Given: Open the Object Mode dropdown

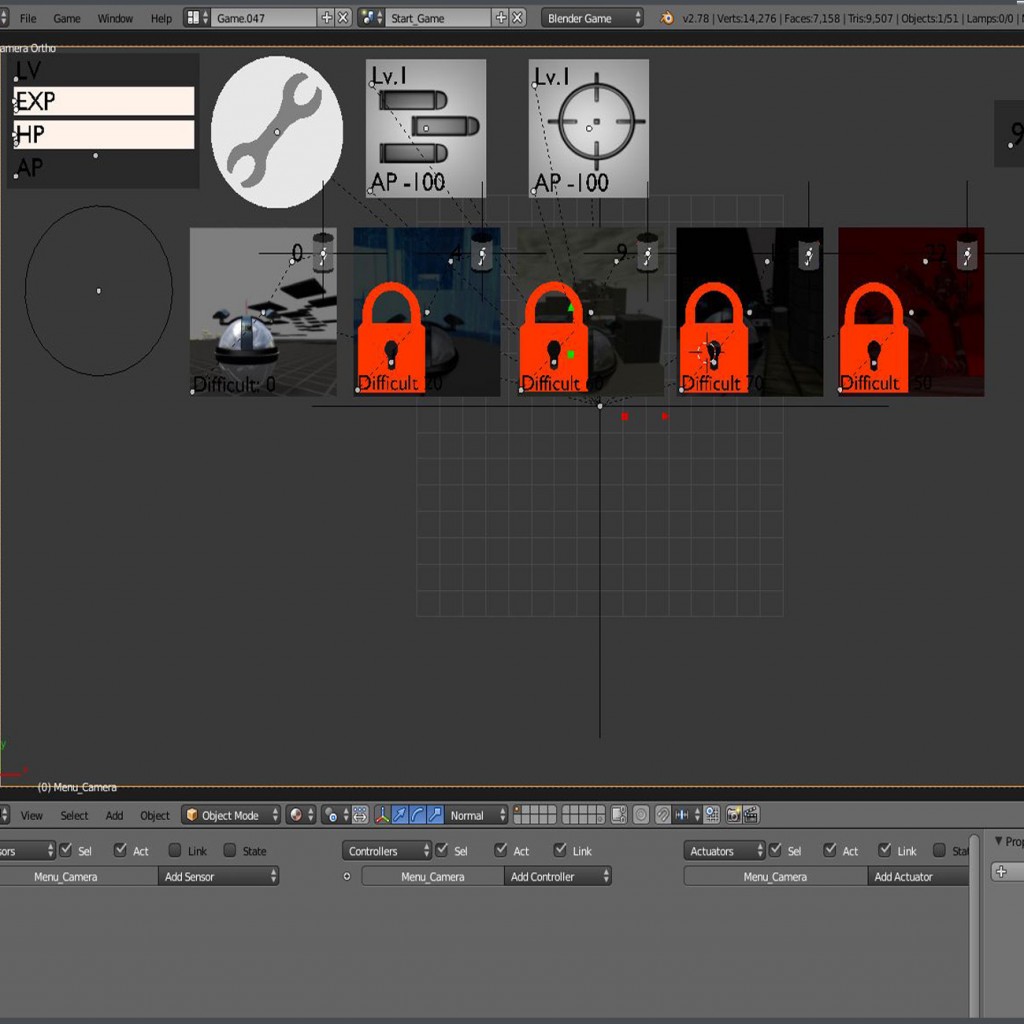Looking at the screenshot, I should tap(231, 815).
